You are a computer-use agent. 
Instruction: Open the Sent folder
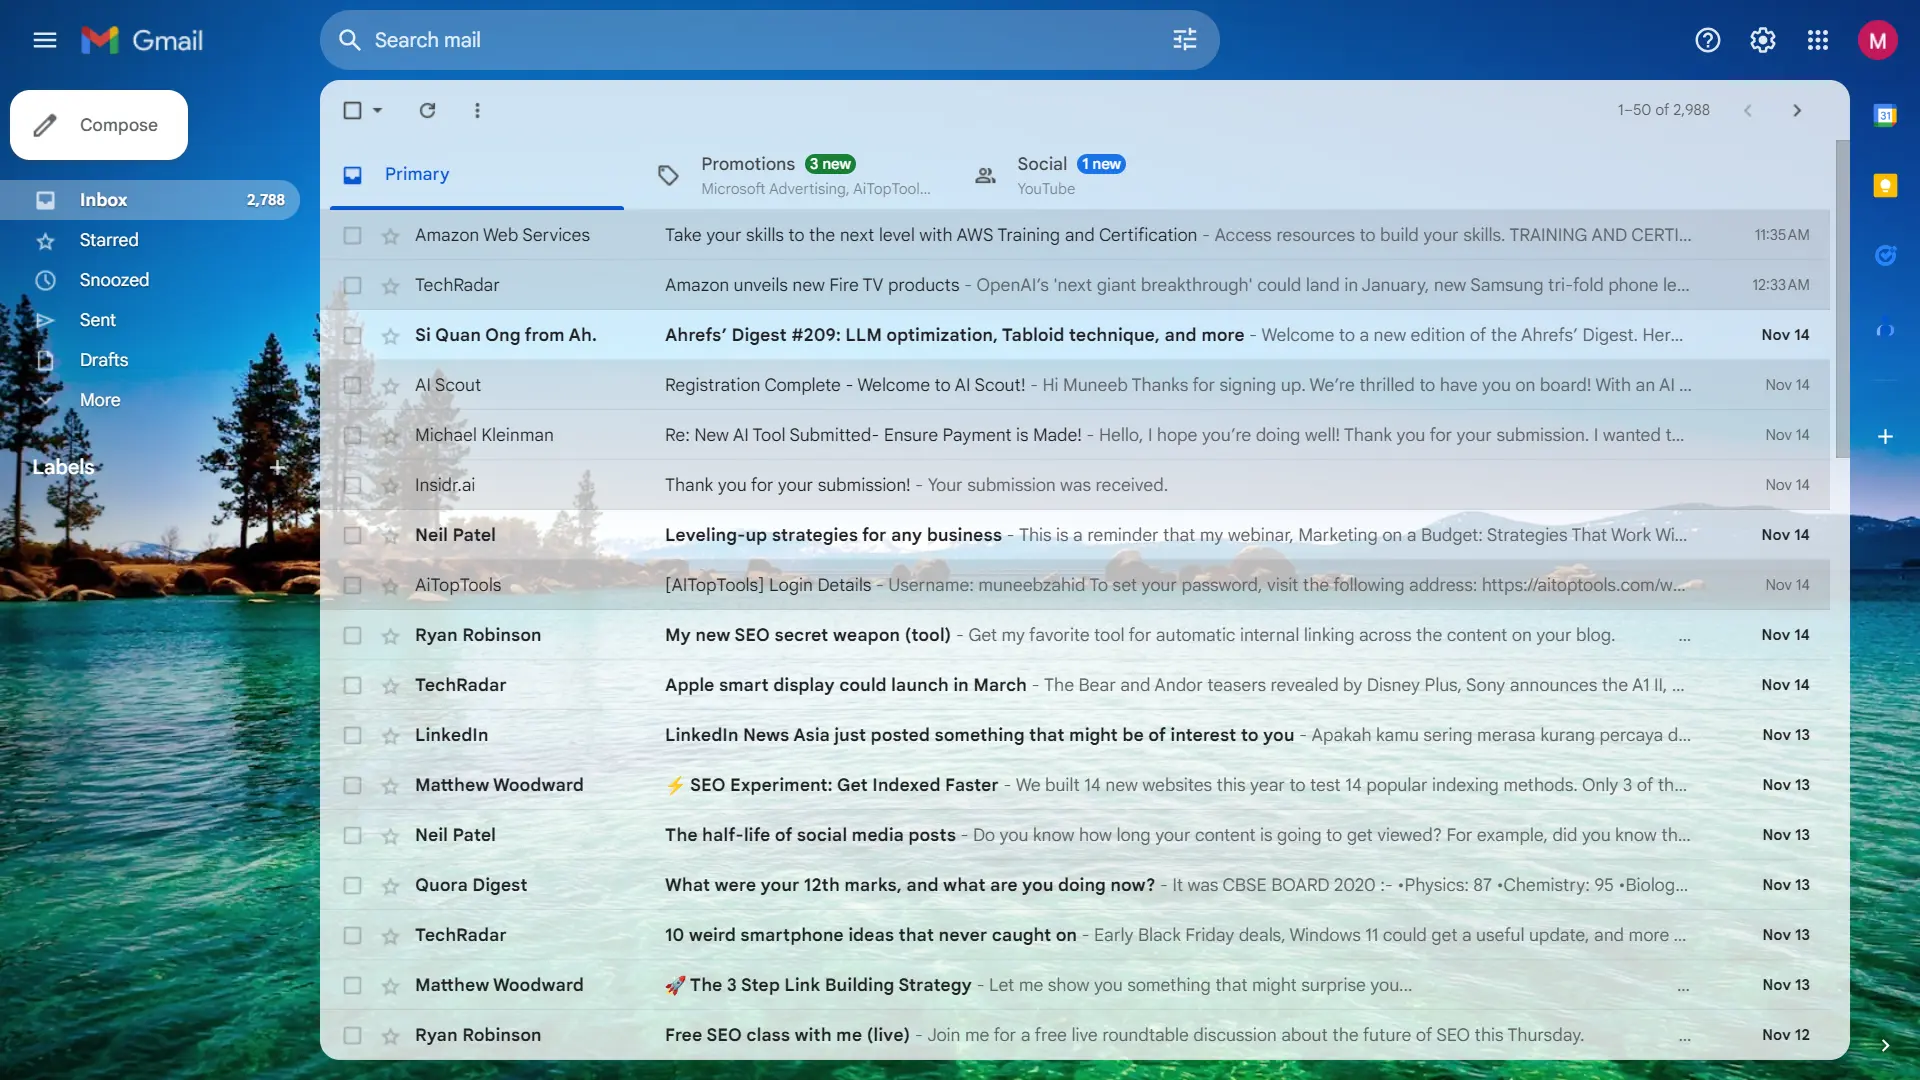[150, 320]
